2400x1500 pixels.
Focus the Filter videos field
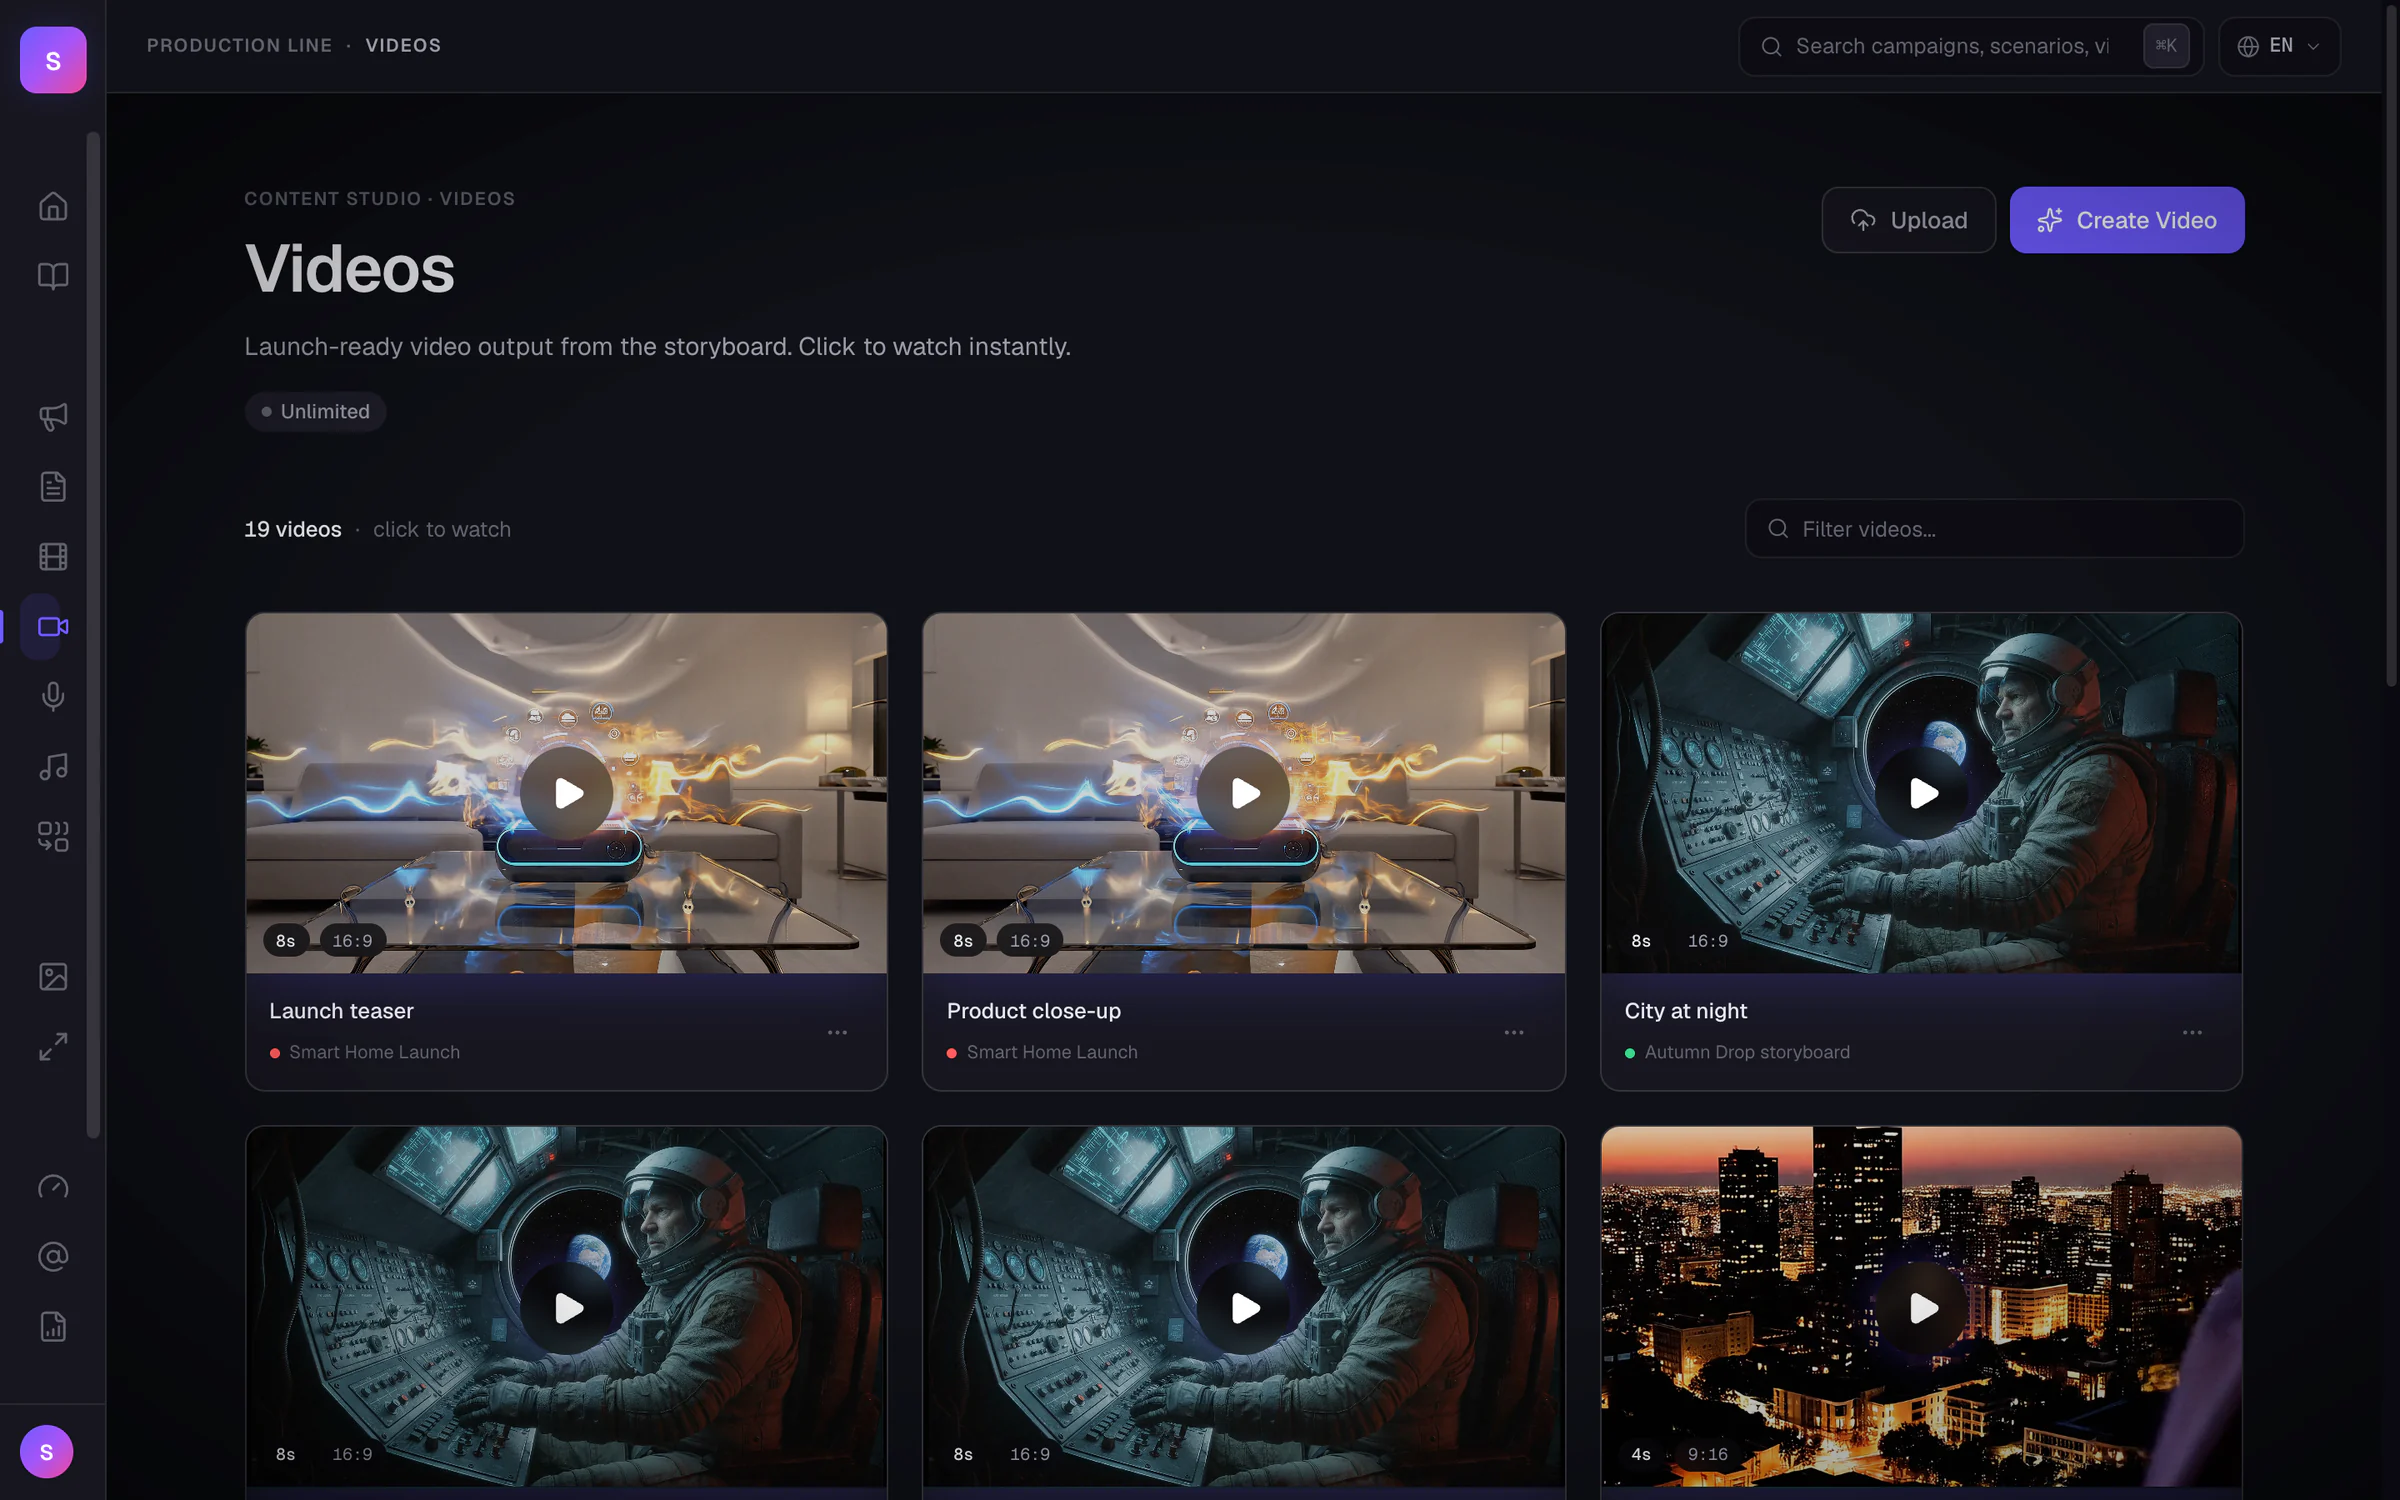point(1994,529)
